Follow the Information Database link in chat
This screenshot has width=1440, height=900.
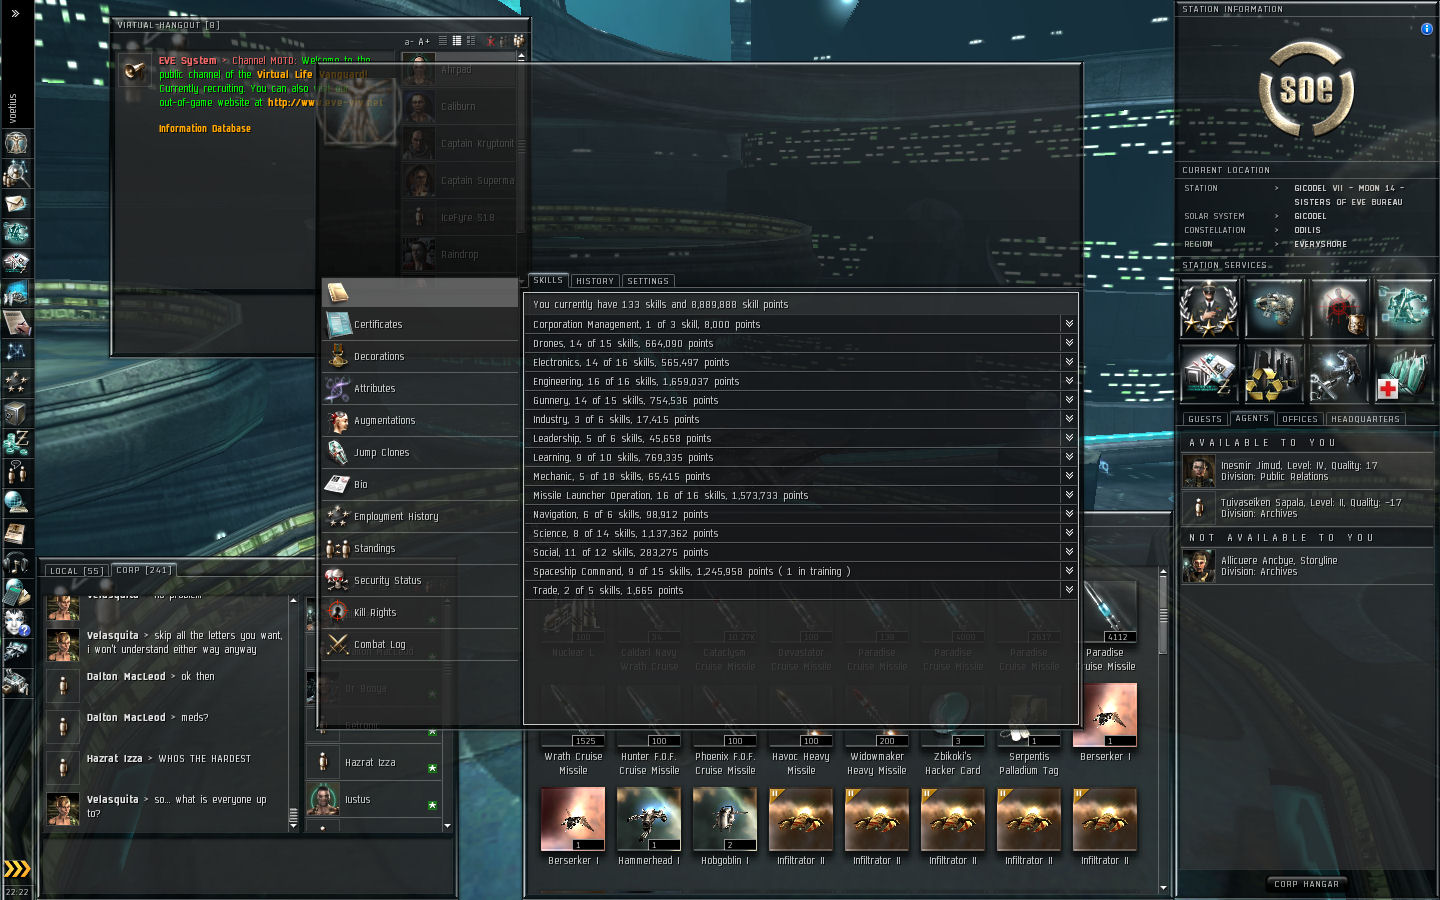205,129
